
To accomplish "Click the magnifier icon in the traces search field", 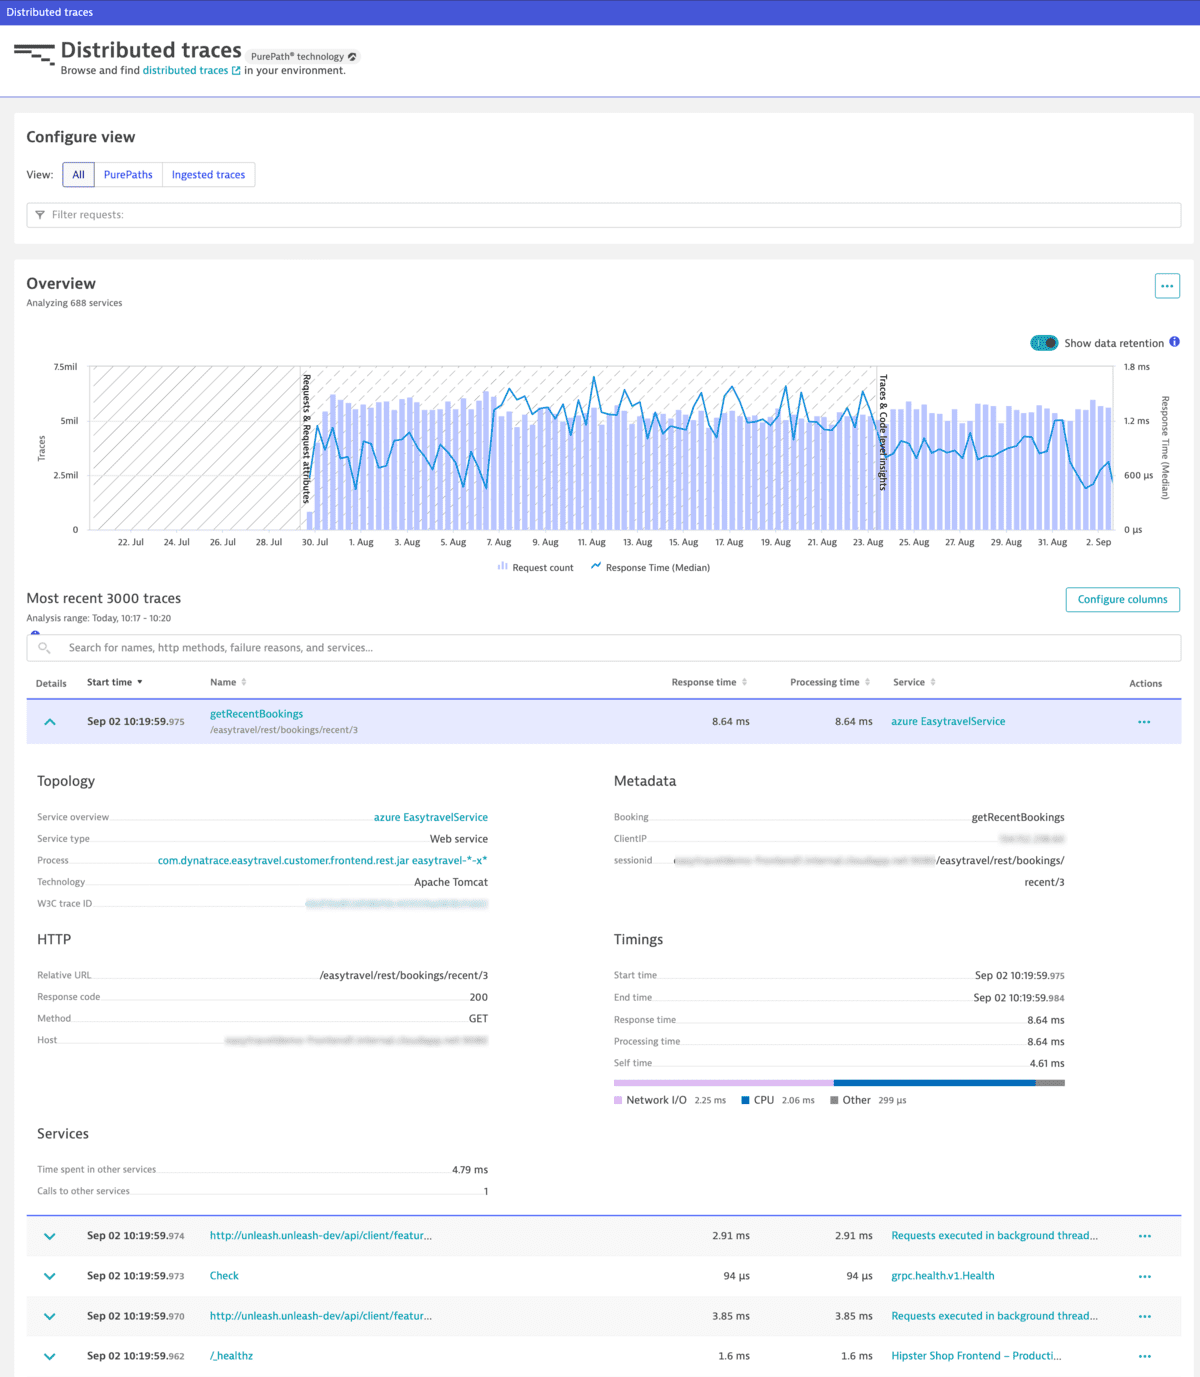I will point(44,647).
